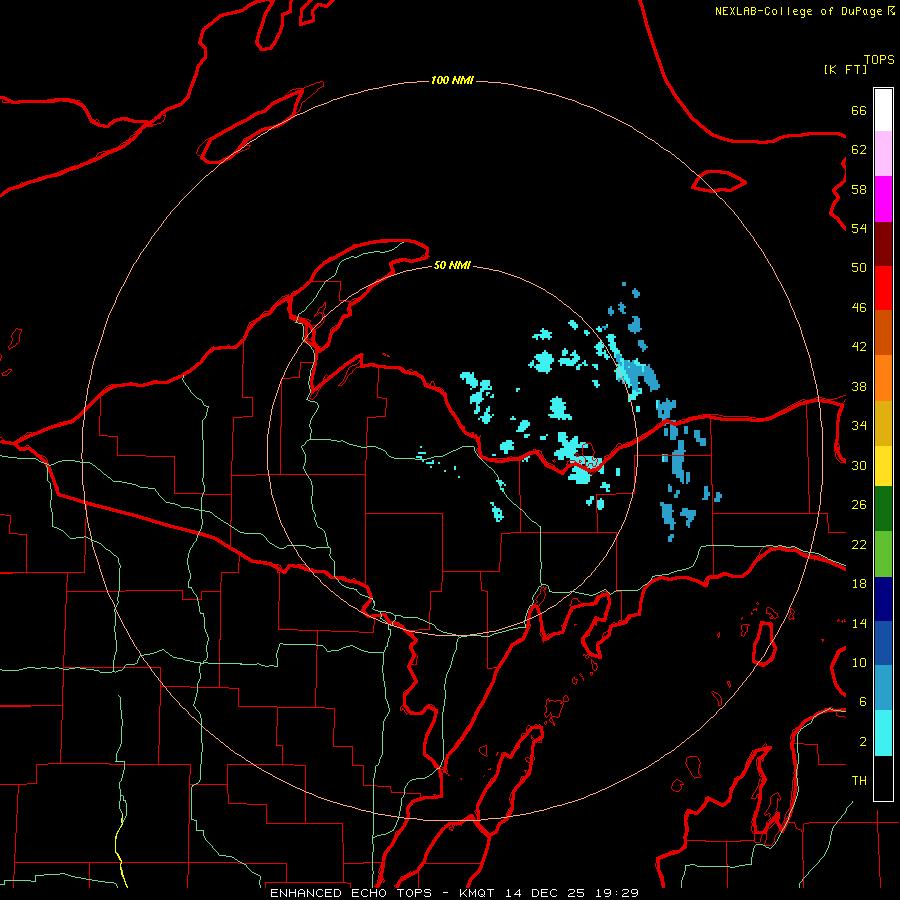Click the 34 legend value label
The height and width of the screenshot is (900, 900).
point(859,426)
